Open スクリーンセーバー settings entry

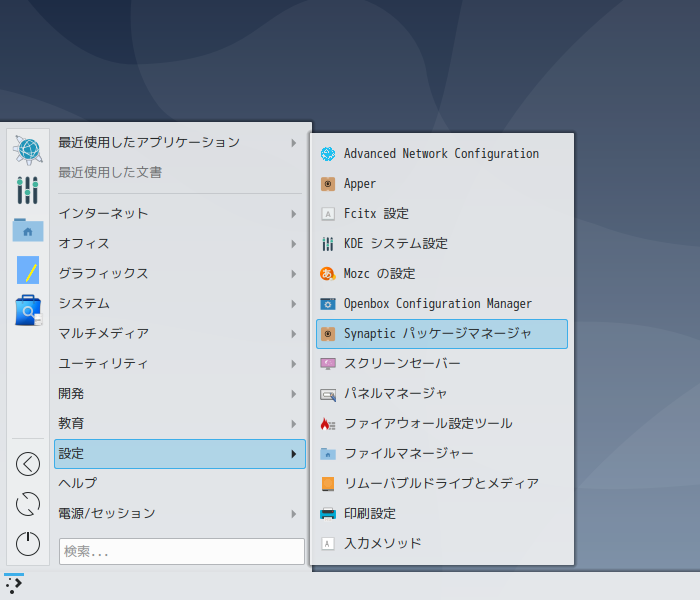pos(442,364)
